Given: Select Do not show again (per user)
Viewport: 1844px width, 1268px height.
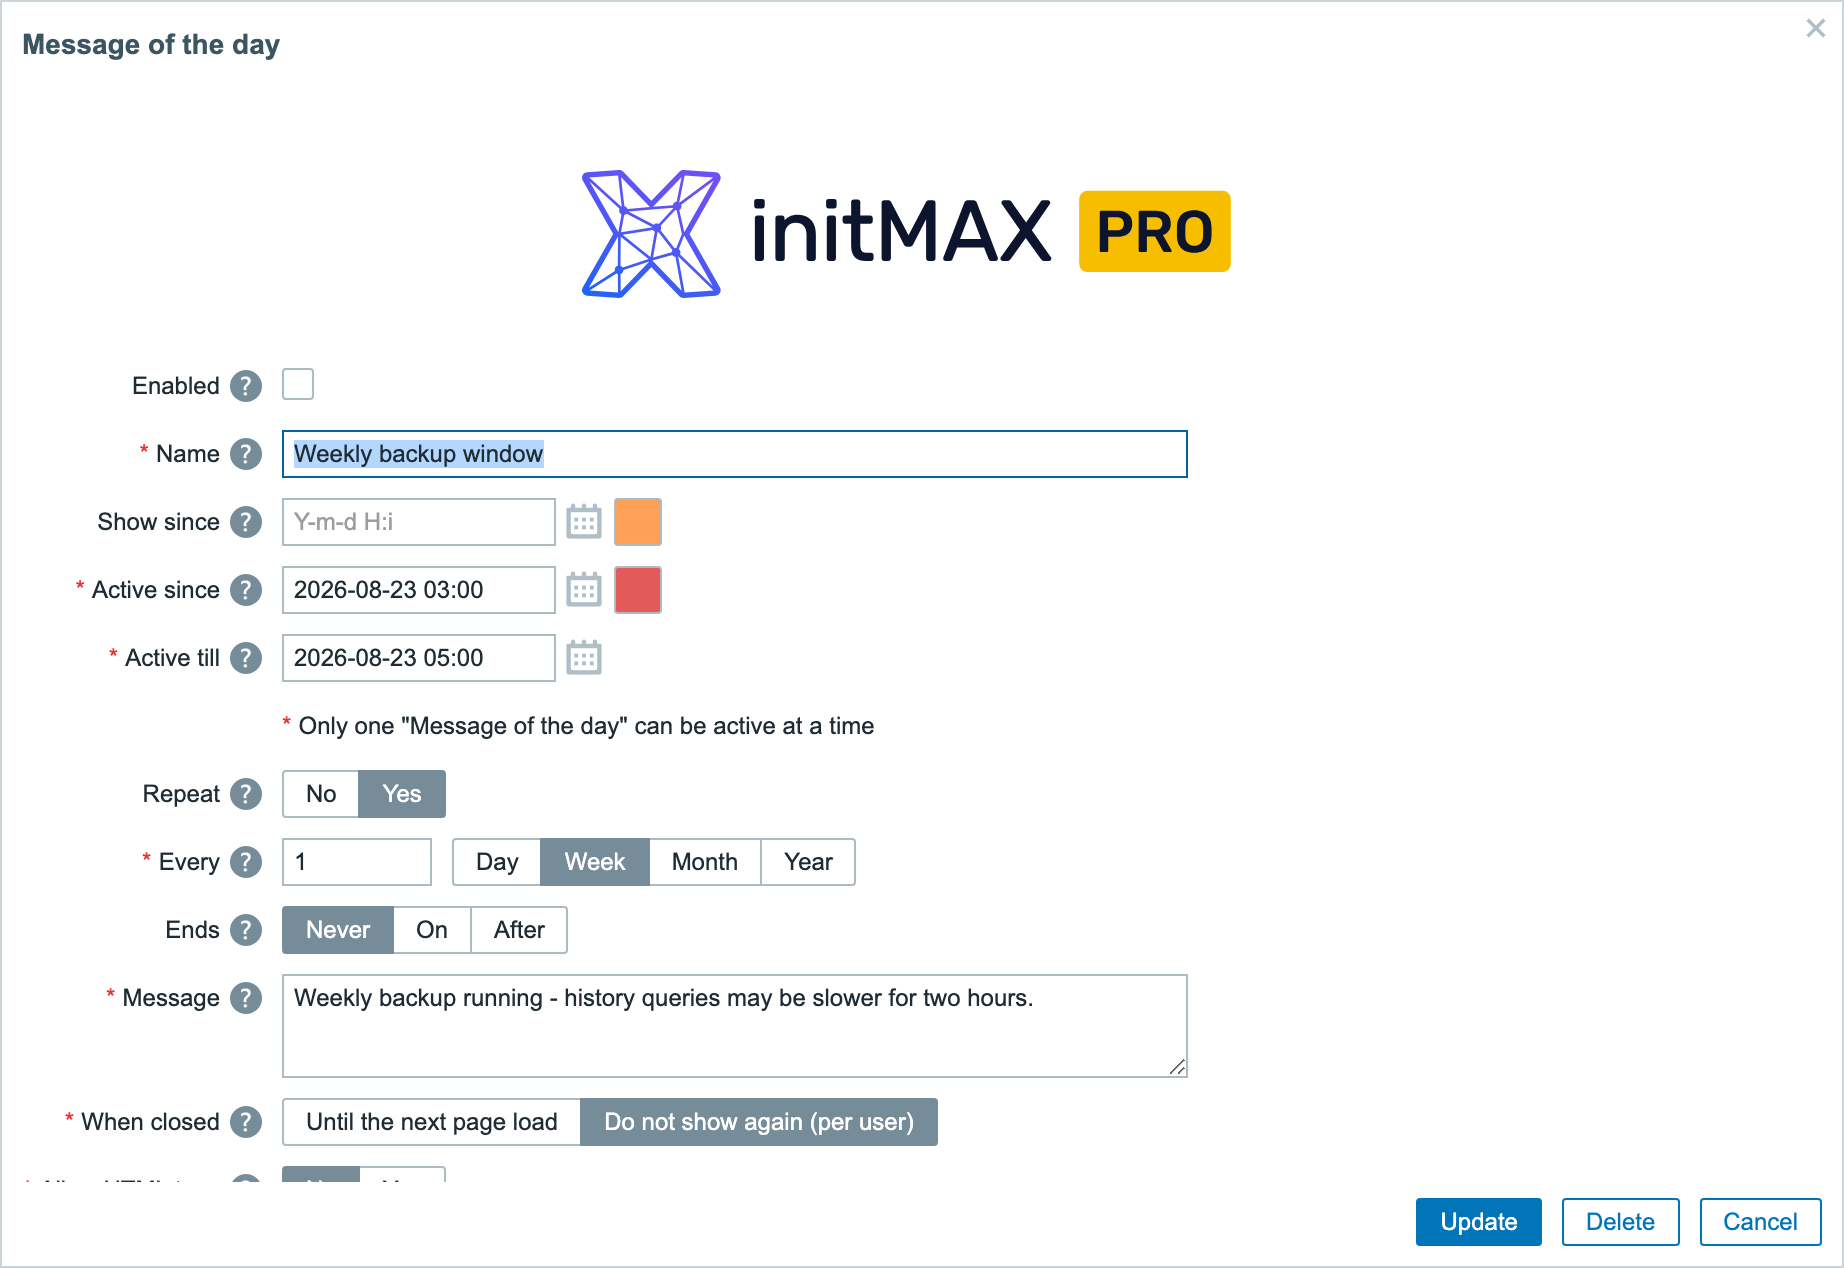Looking at the screenshot, I should [759, 1122].
